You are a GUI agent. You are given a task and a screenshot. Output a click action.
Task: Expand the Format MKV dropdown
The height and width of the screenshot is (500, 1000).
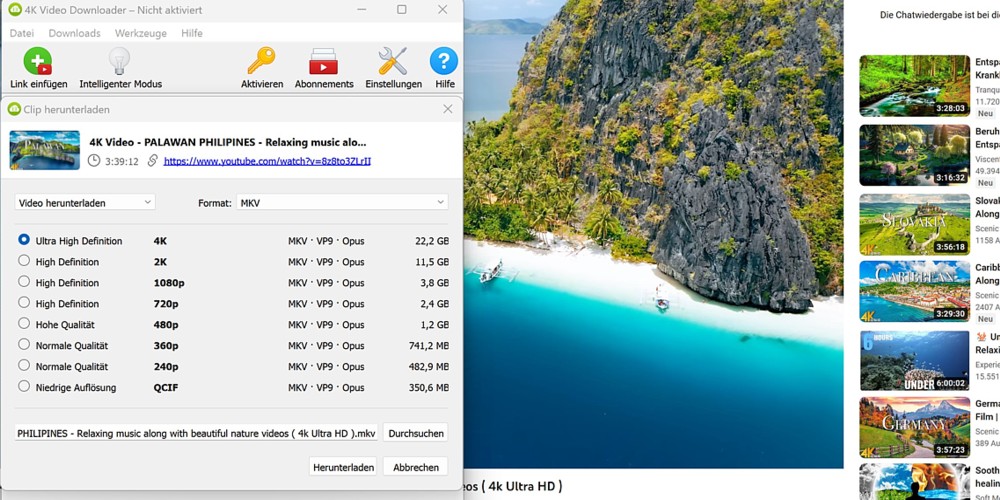point(342,202)
